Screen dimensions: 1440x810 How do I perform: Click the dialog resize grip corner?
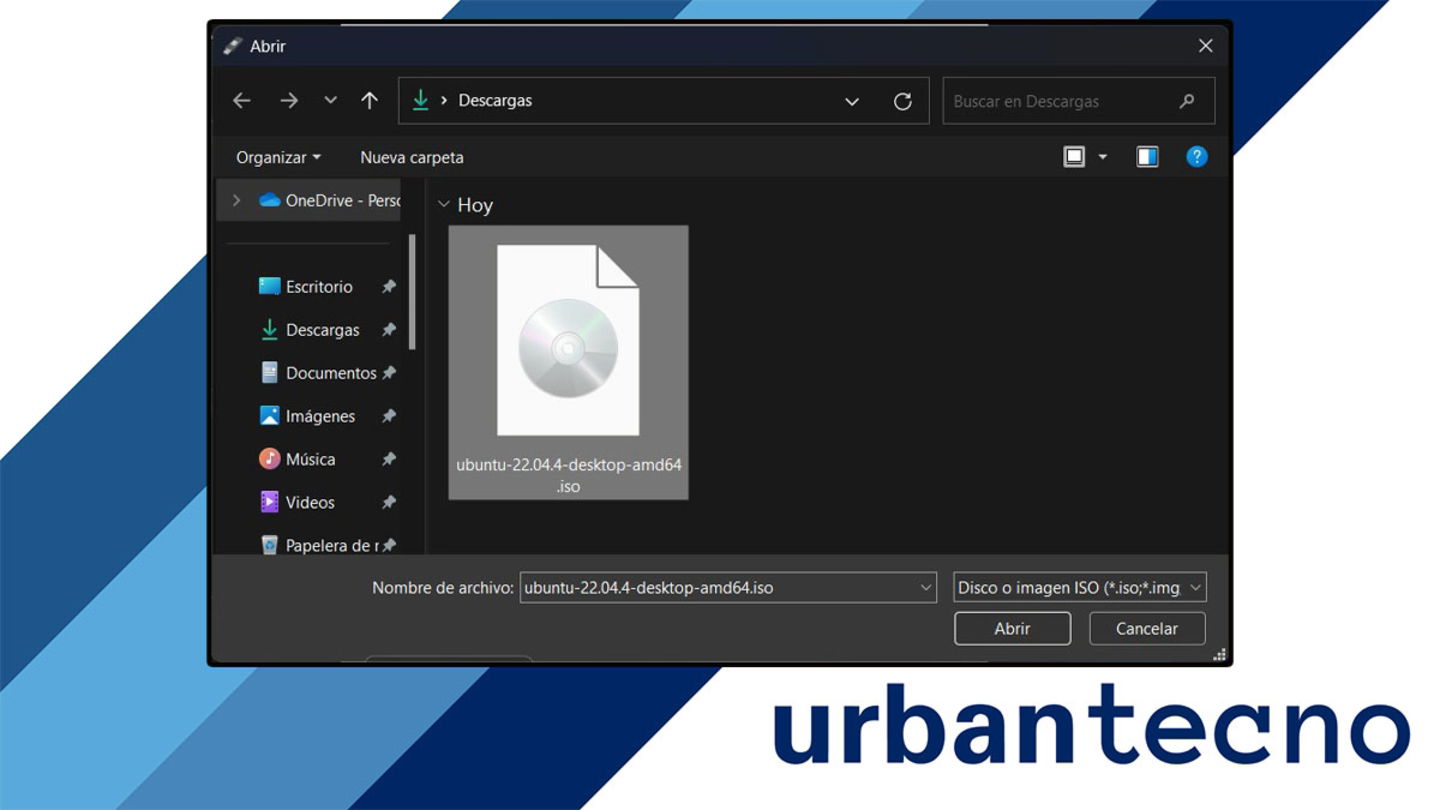pyautogui.click(x=1220, y=656)
